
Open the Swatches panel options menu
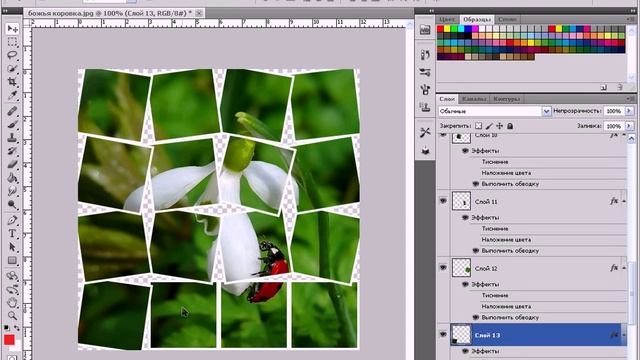coord(630,19)
